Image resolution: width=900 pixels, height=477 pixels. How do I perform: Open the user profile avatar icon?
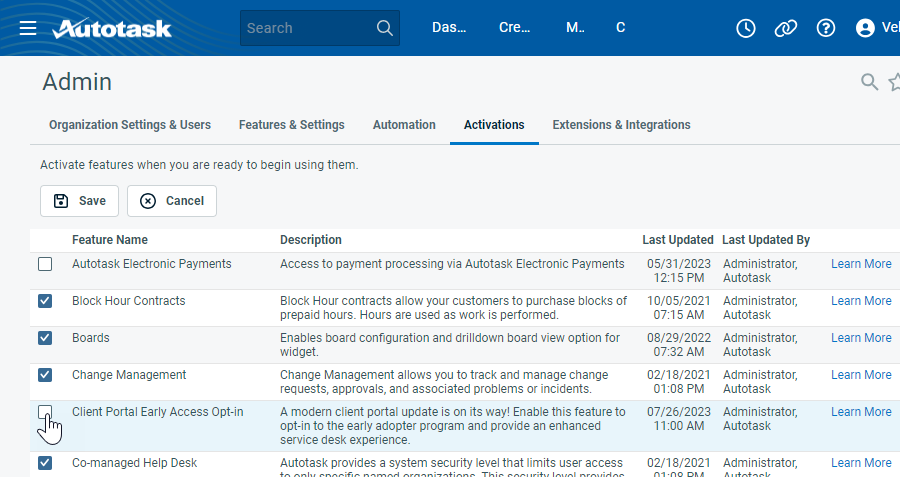click(x=865, y=28)
